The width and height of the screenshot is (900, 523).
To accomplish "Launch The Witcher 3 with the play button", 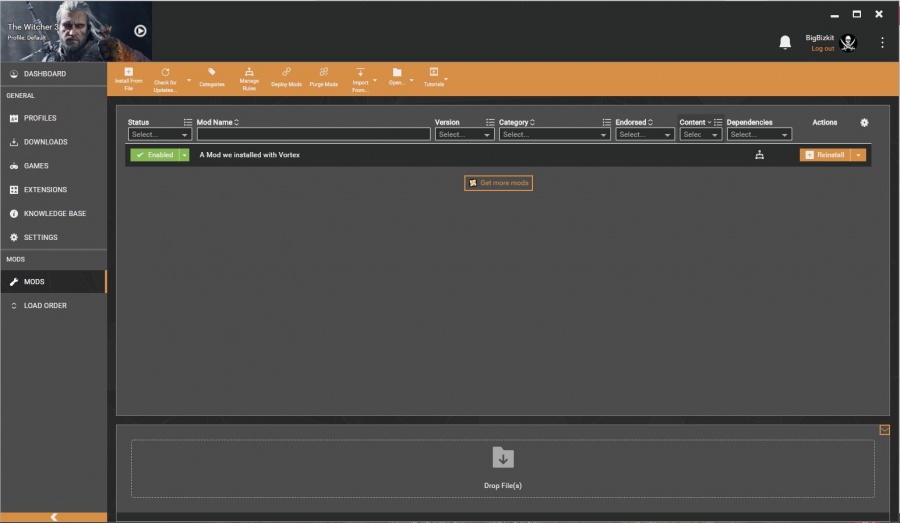I will [140, 31].
